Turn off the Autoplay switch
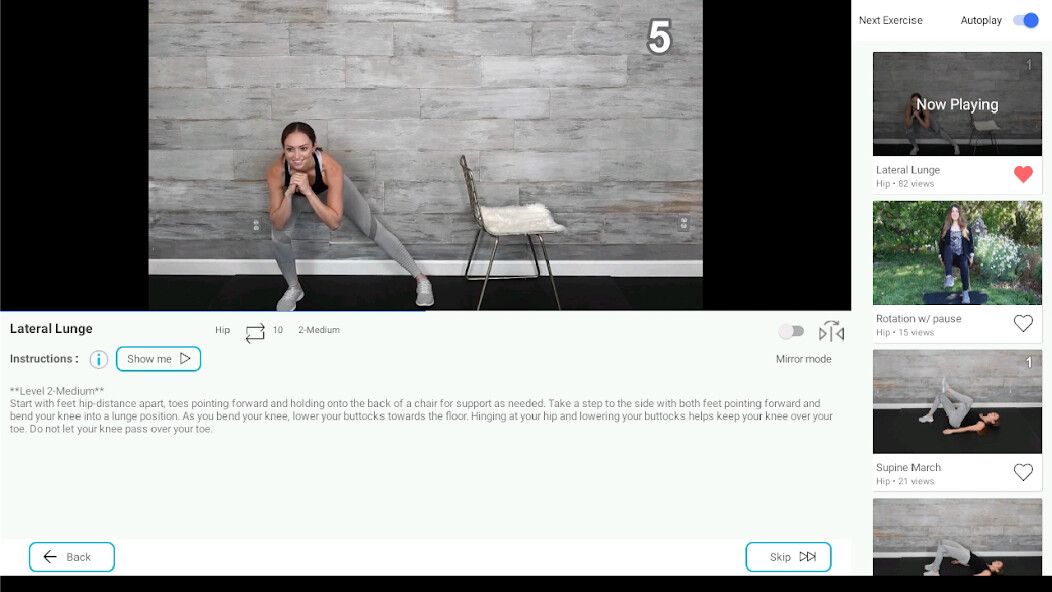This screenshot has width=1052, height=592. (x=1026, y=20)
